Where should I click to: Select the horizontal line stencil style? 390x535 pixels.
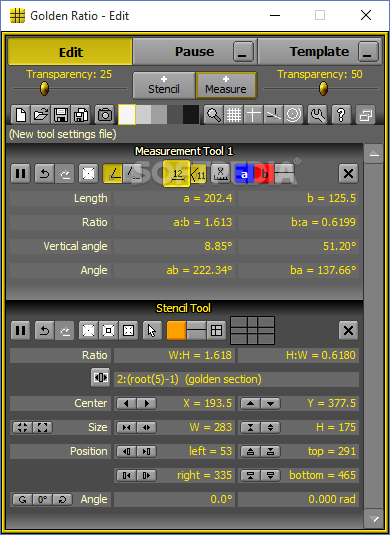(x=196, y=330)
